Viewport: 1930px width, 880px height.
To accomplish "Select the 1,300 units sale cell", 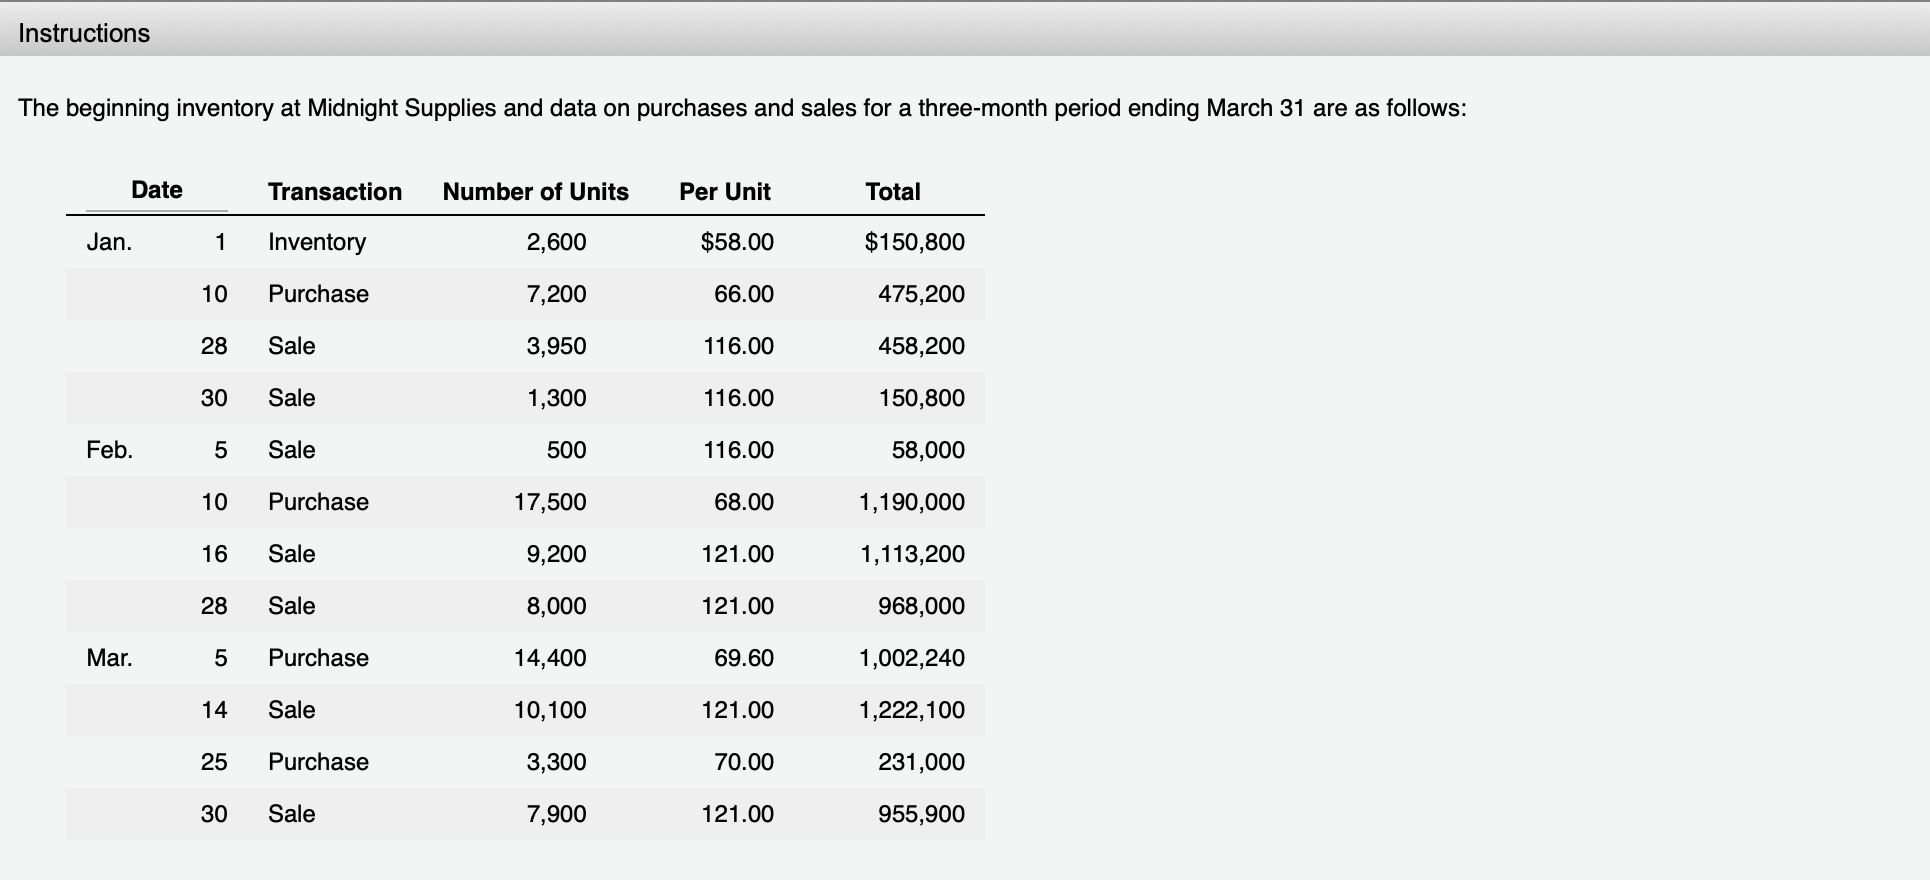I will [x=556, y=398].
